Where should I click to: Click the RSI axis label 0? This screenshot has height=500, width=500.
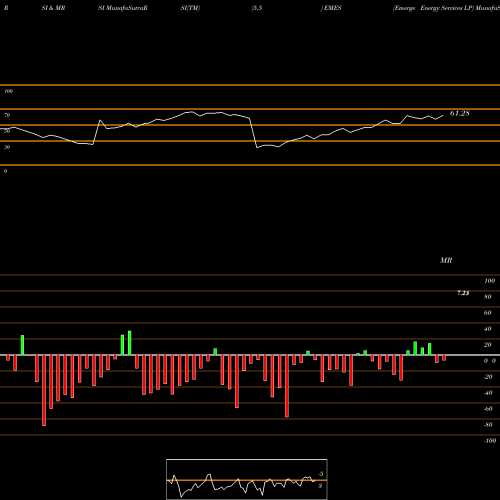click(5, 171)
